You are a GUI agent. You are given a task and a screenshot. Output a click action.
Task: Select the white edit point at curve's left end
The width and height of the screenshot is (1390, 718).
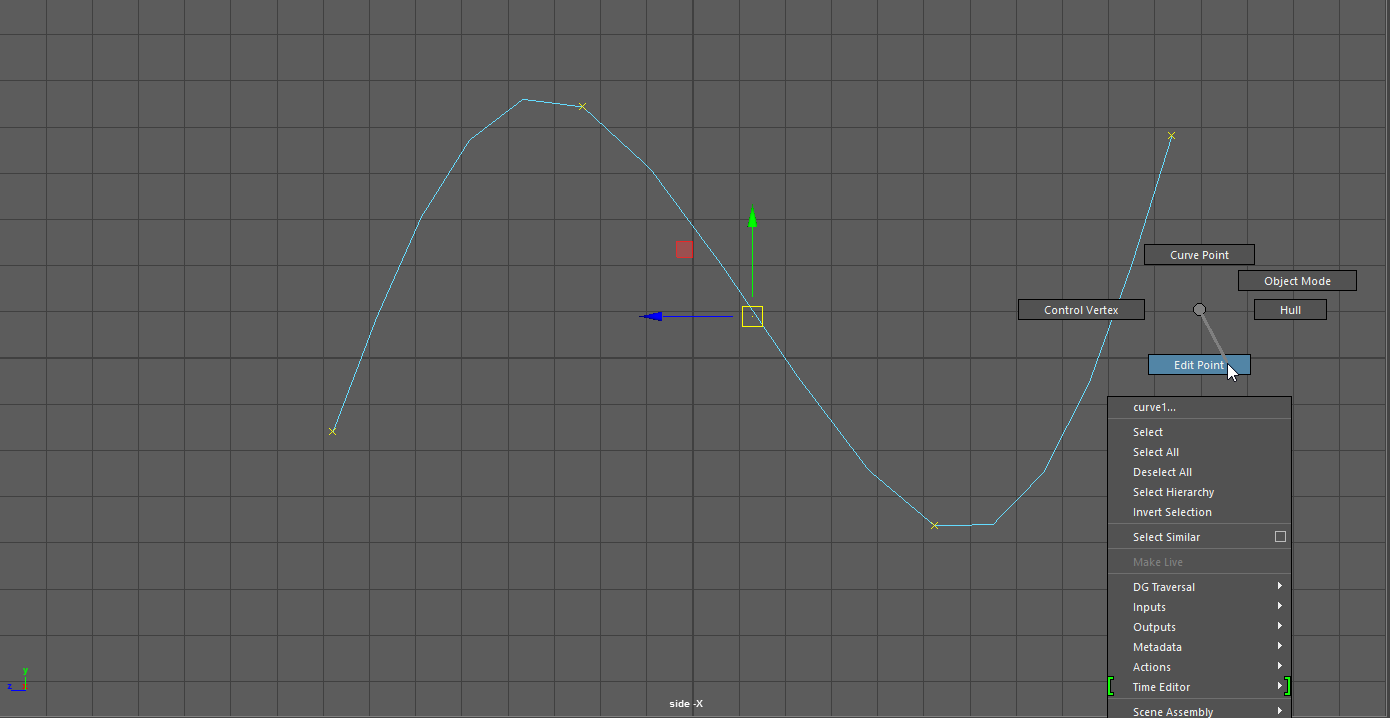tap(333, 431)
